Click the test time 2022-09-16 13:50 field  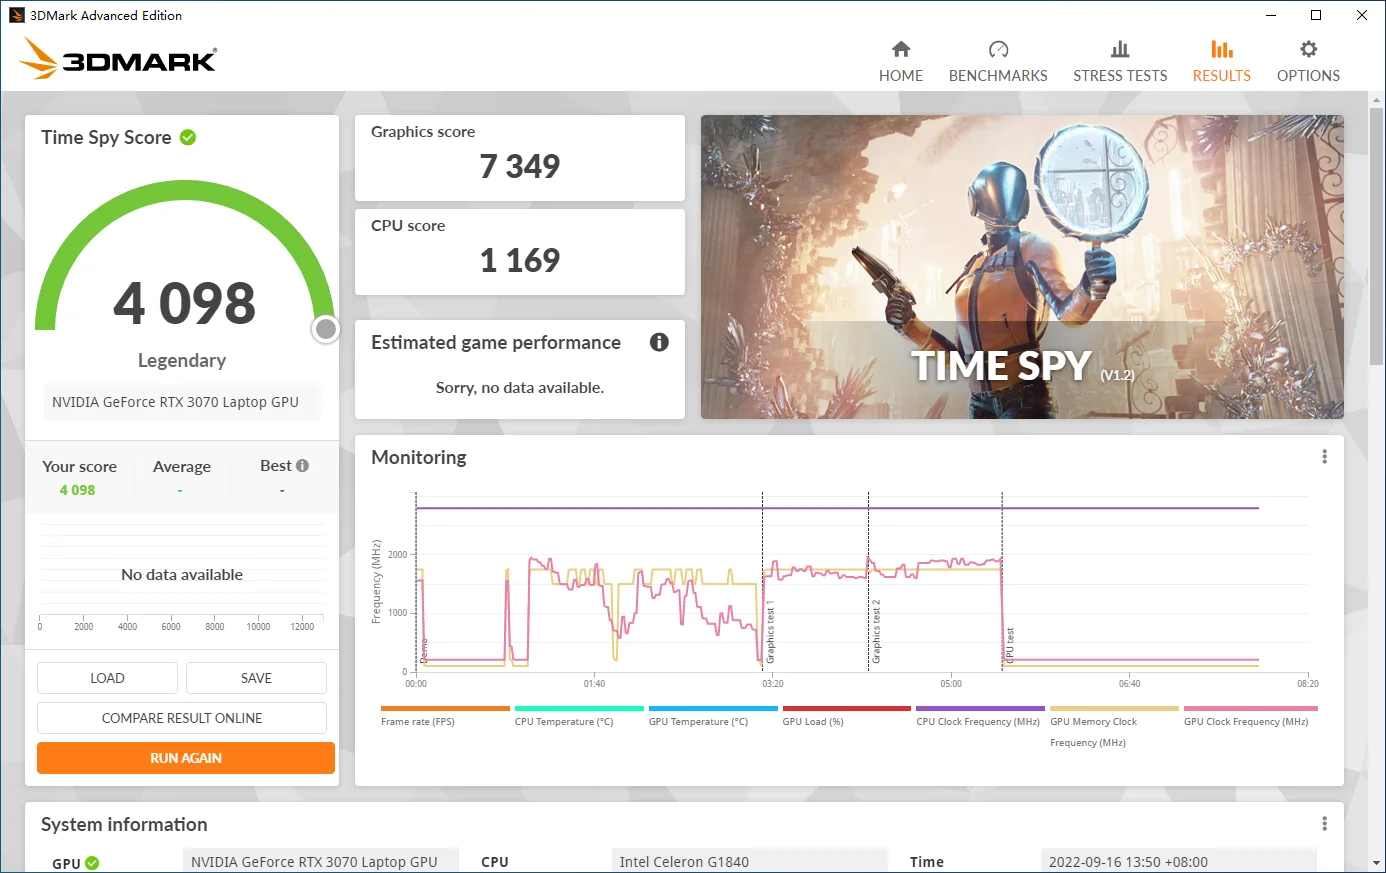point(1179,862)
